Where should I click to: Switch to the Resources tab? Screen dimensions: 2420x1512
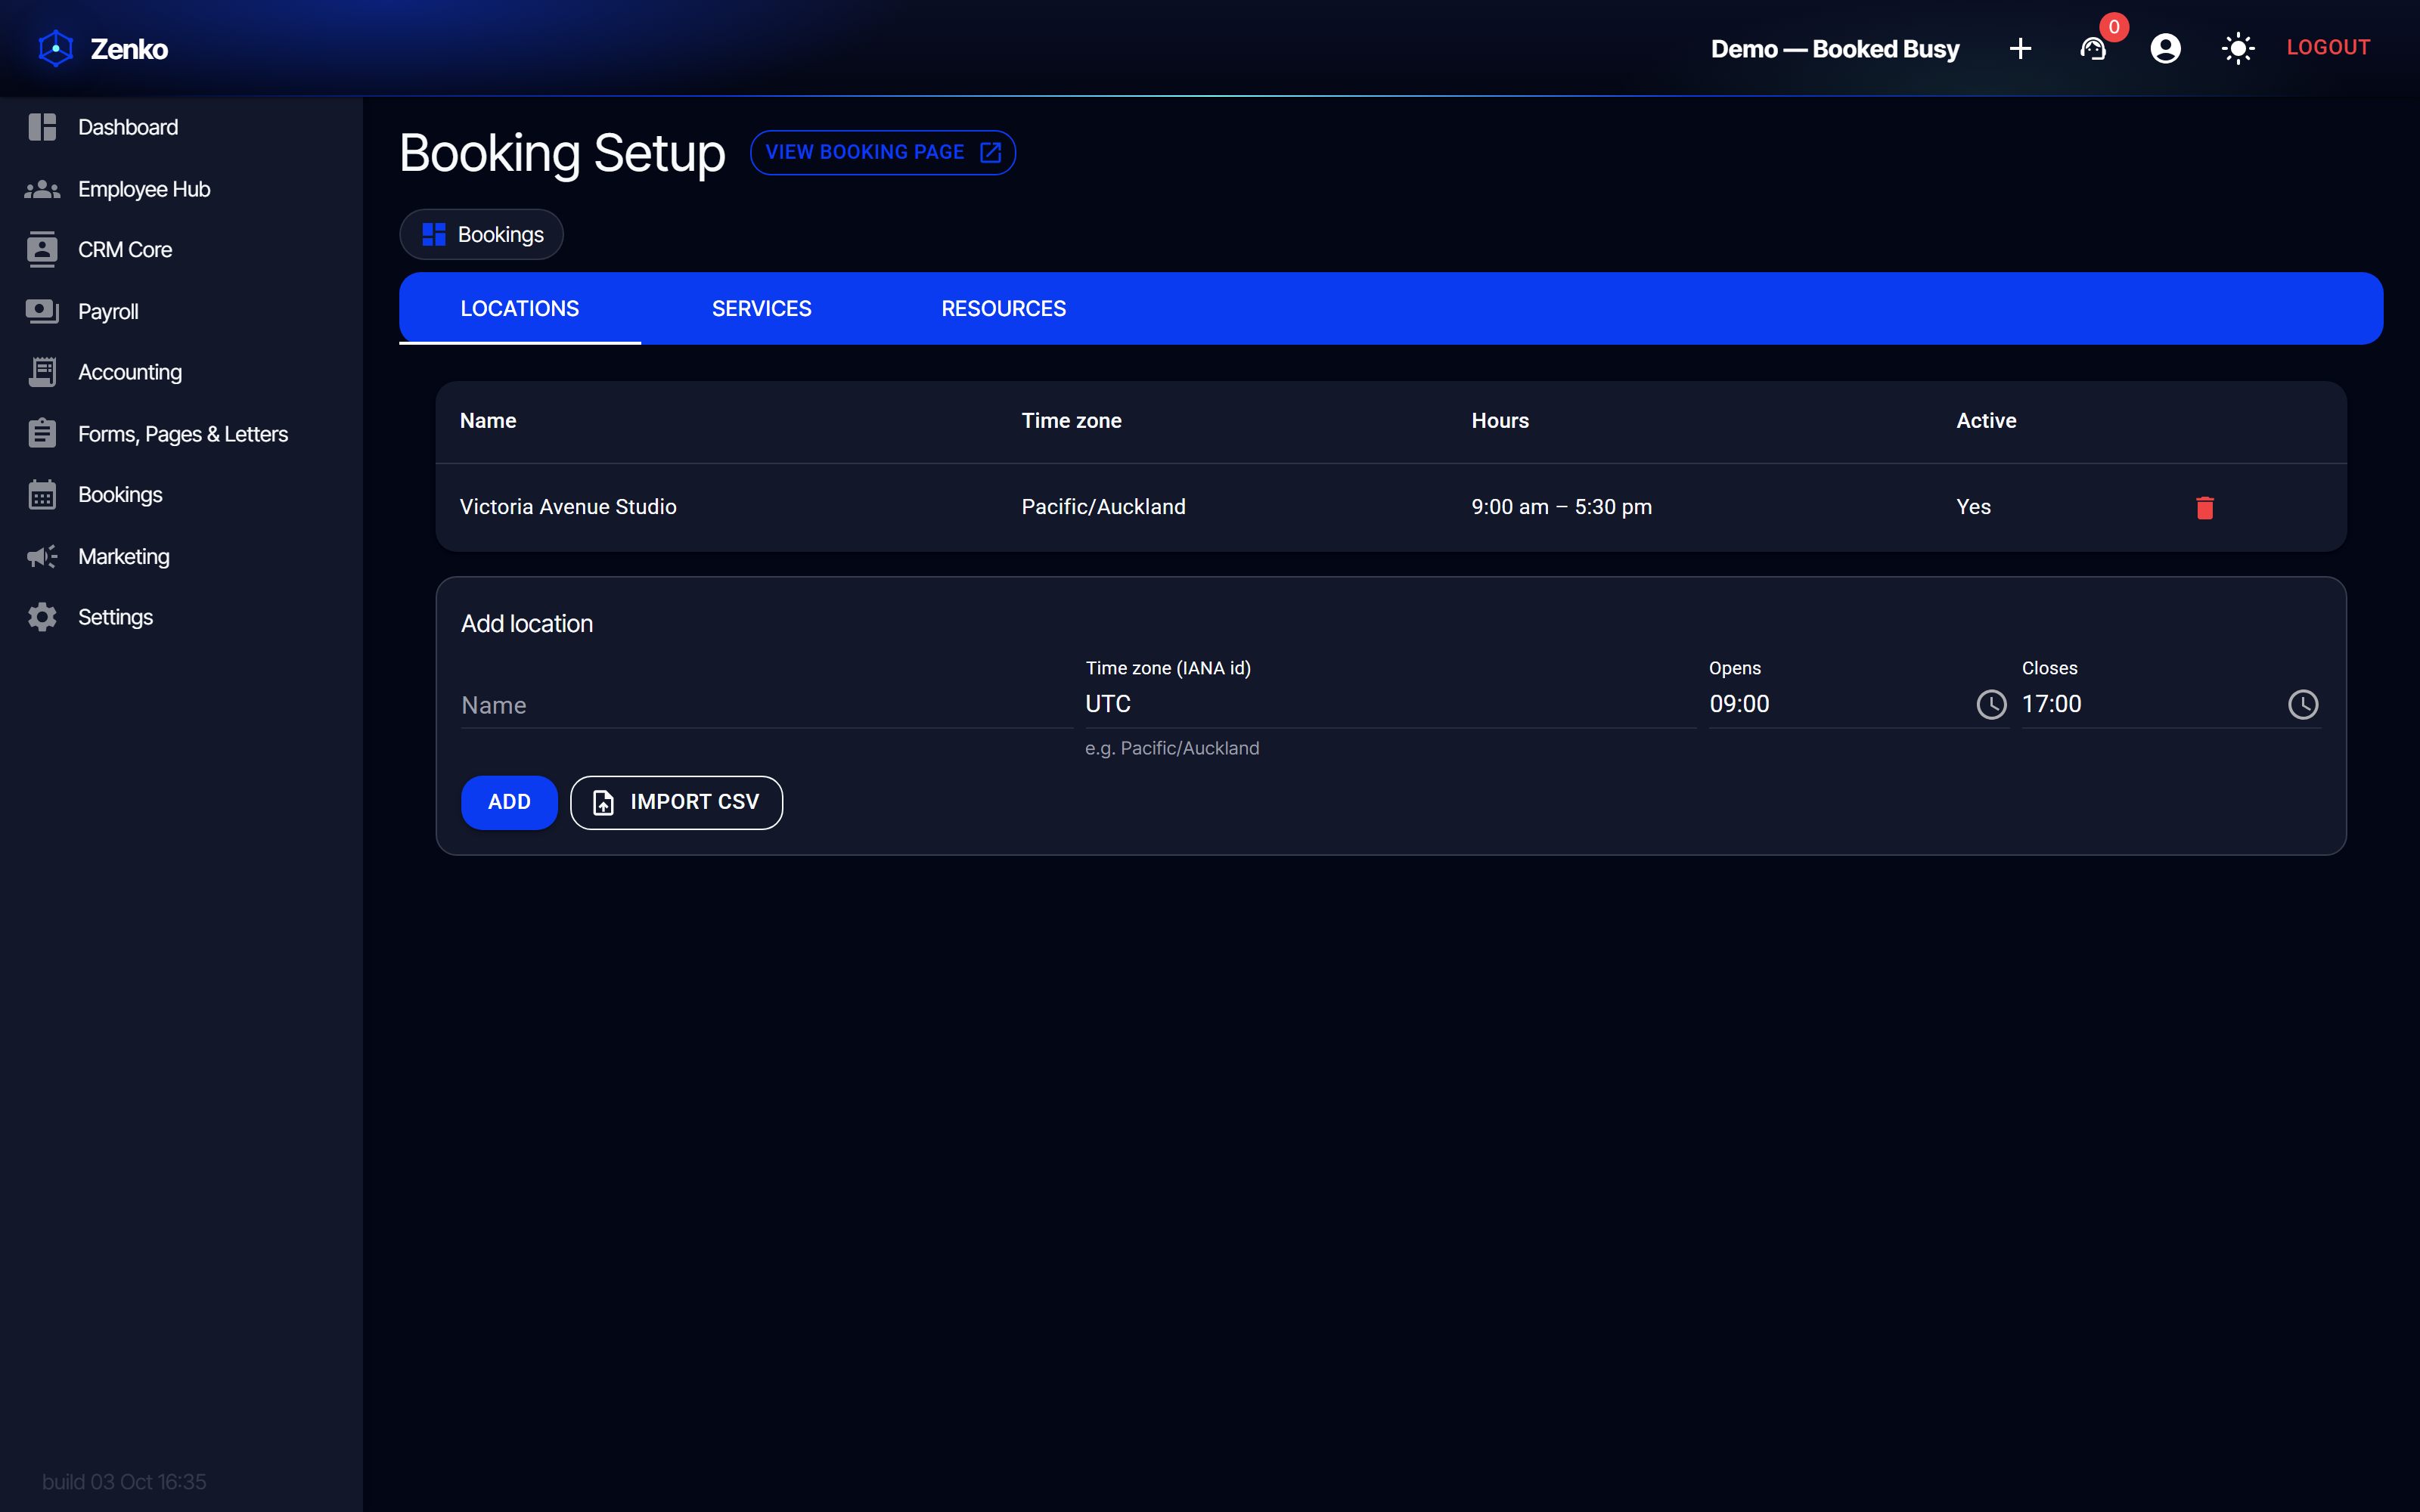coord(1003,308)
